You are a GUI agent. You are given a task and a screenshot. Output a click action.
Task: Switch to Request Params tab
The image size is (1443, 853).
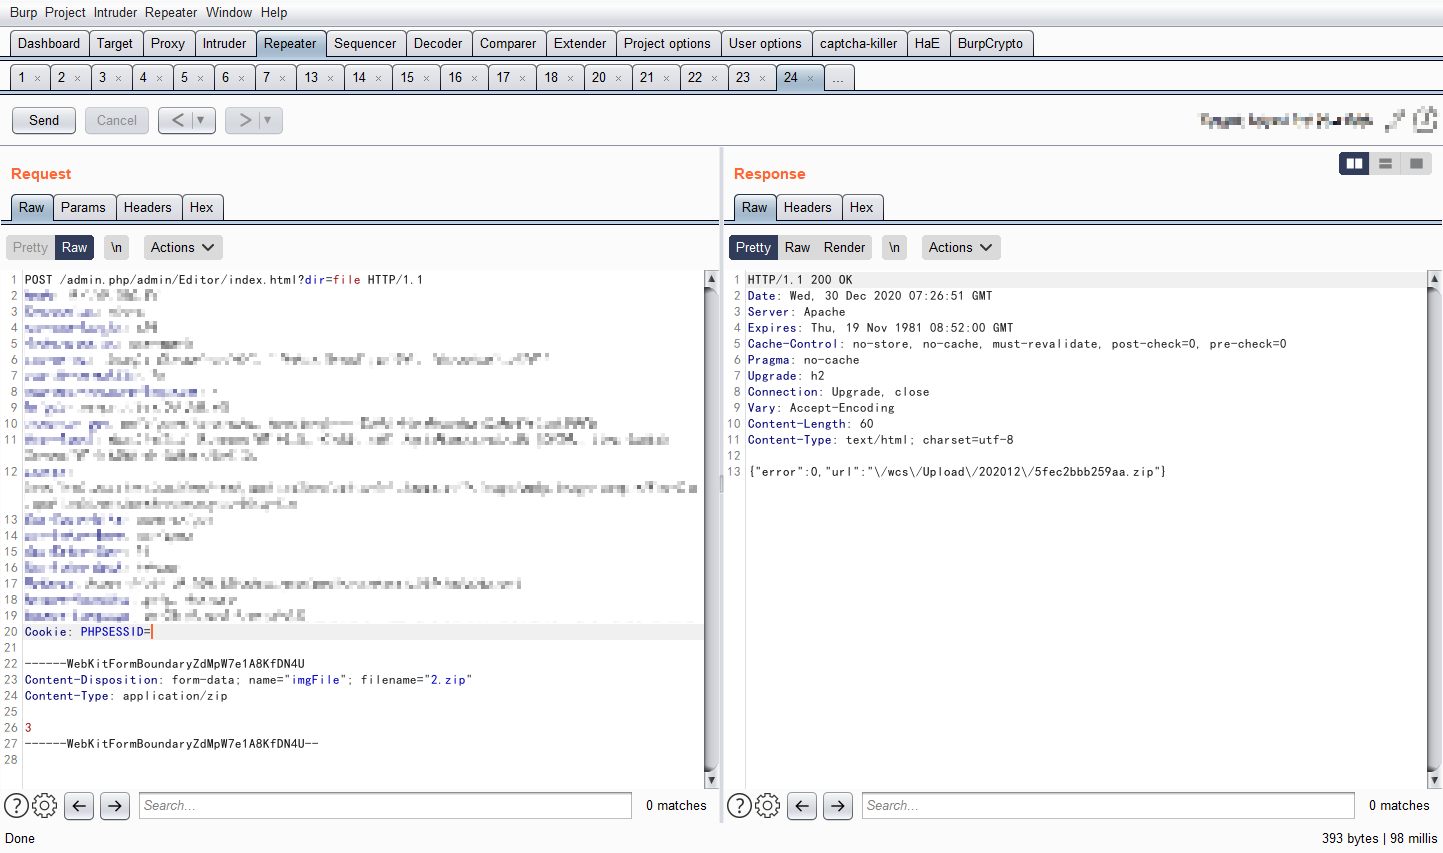click(83, 207)
